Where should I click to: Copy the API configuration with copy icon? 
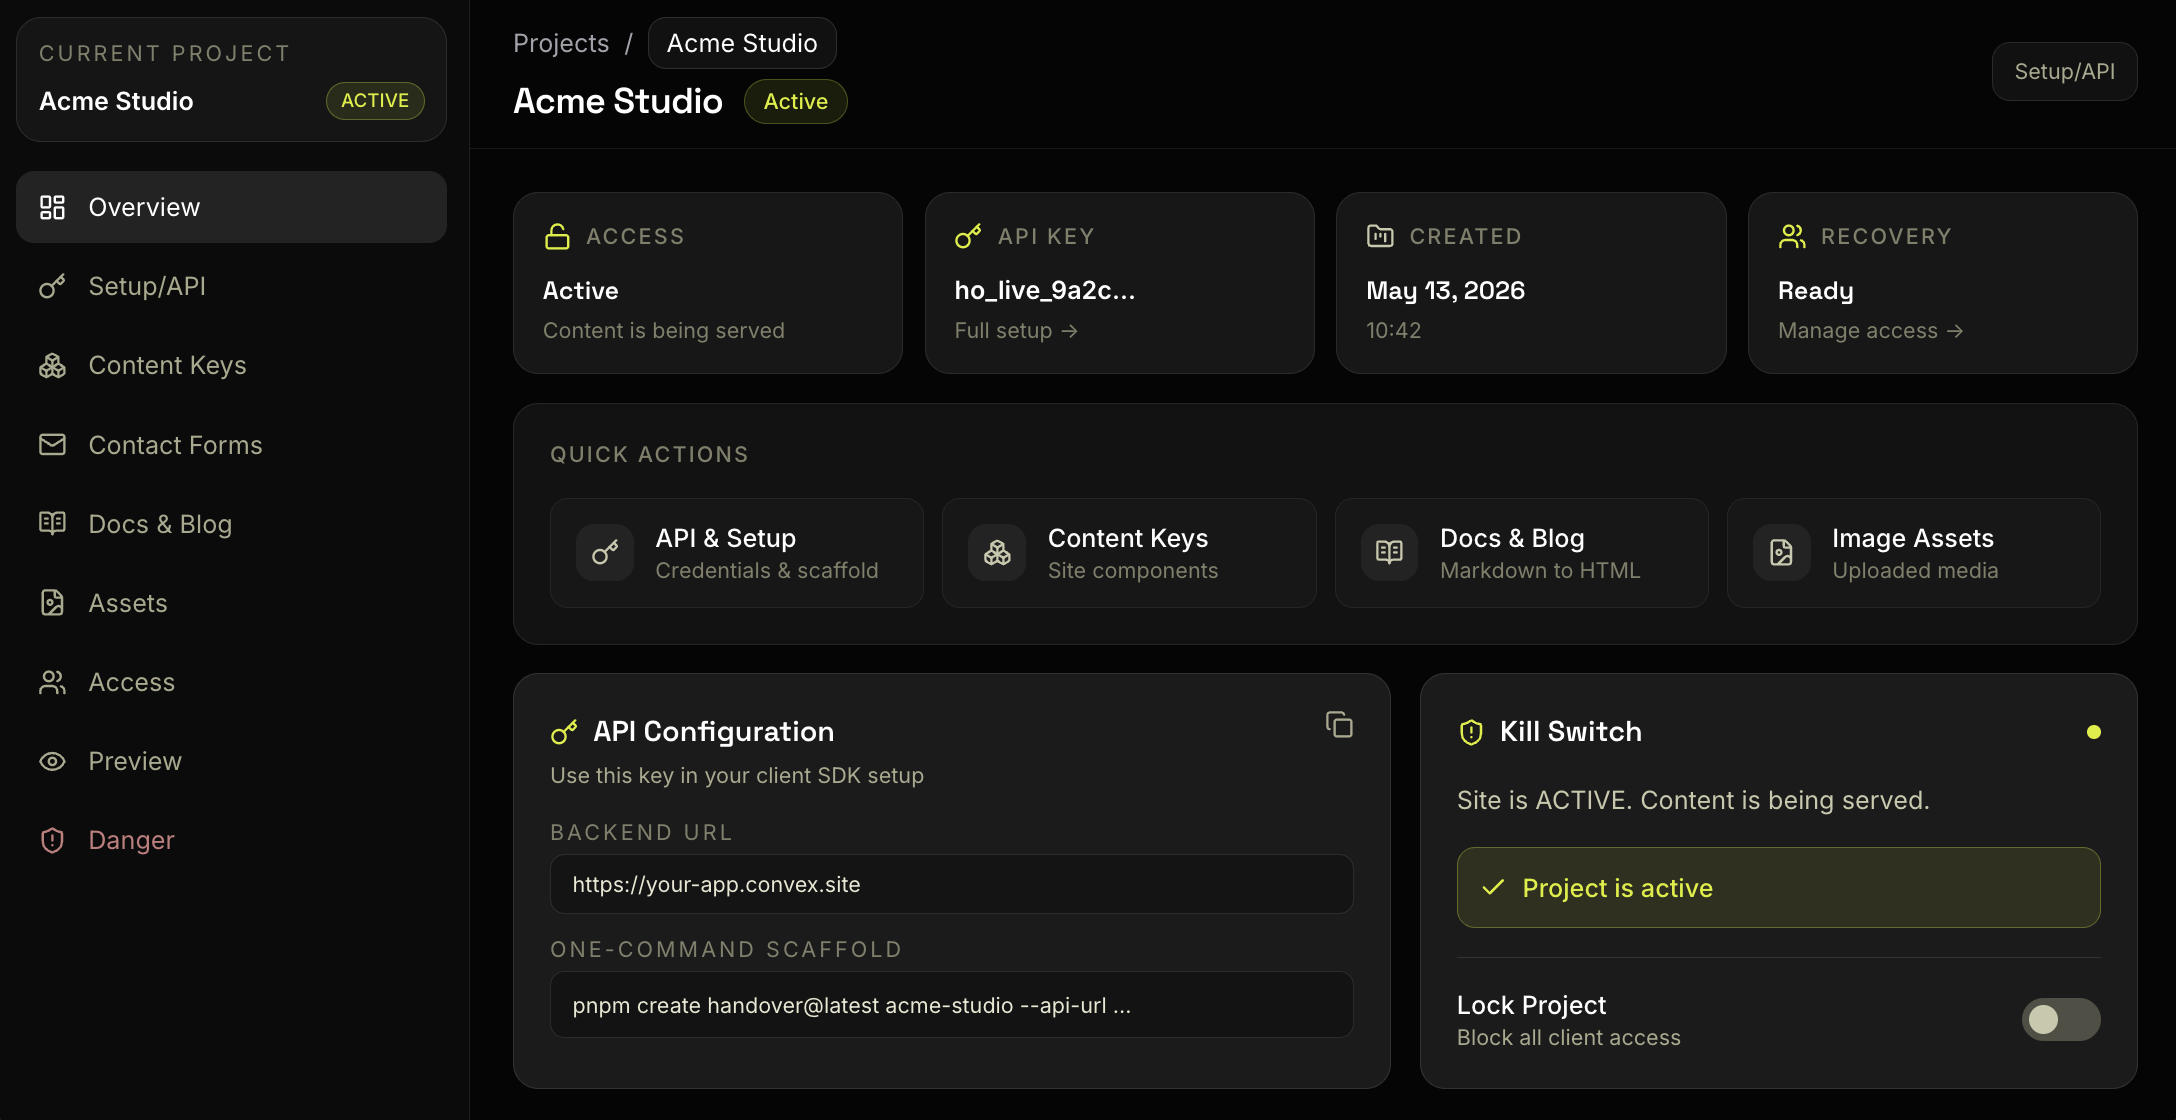click(x=1339, y=725)
